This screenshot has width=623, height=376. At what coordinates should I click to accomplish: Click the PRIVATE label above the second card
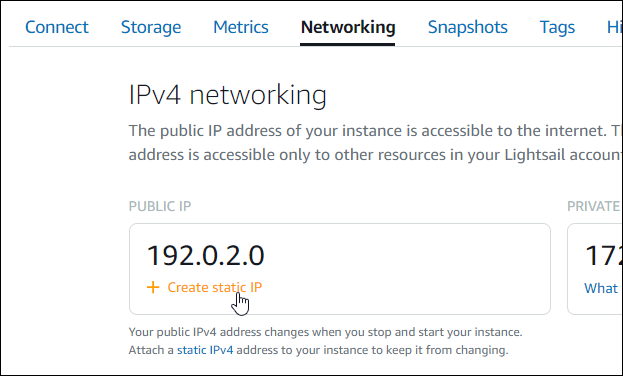(x=594, y=206)
